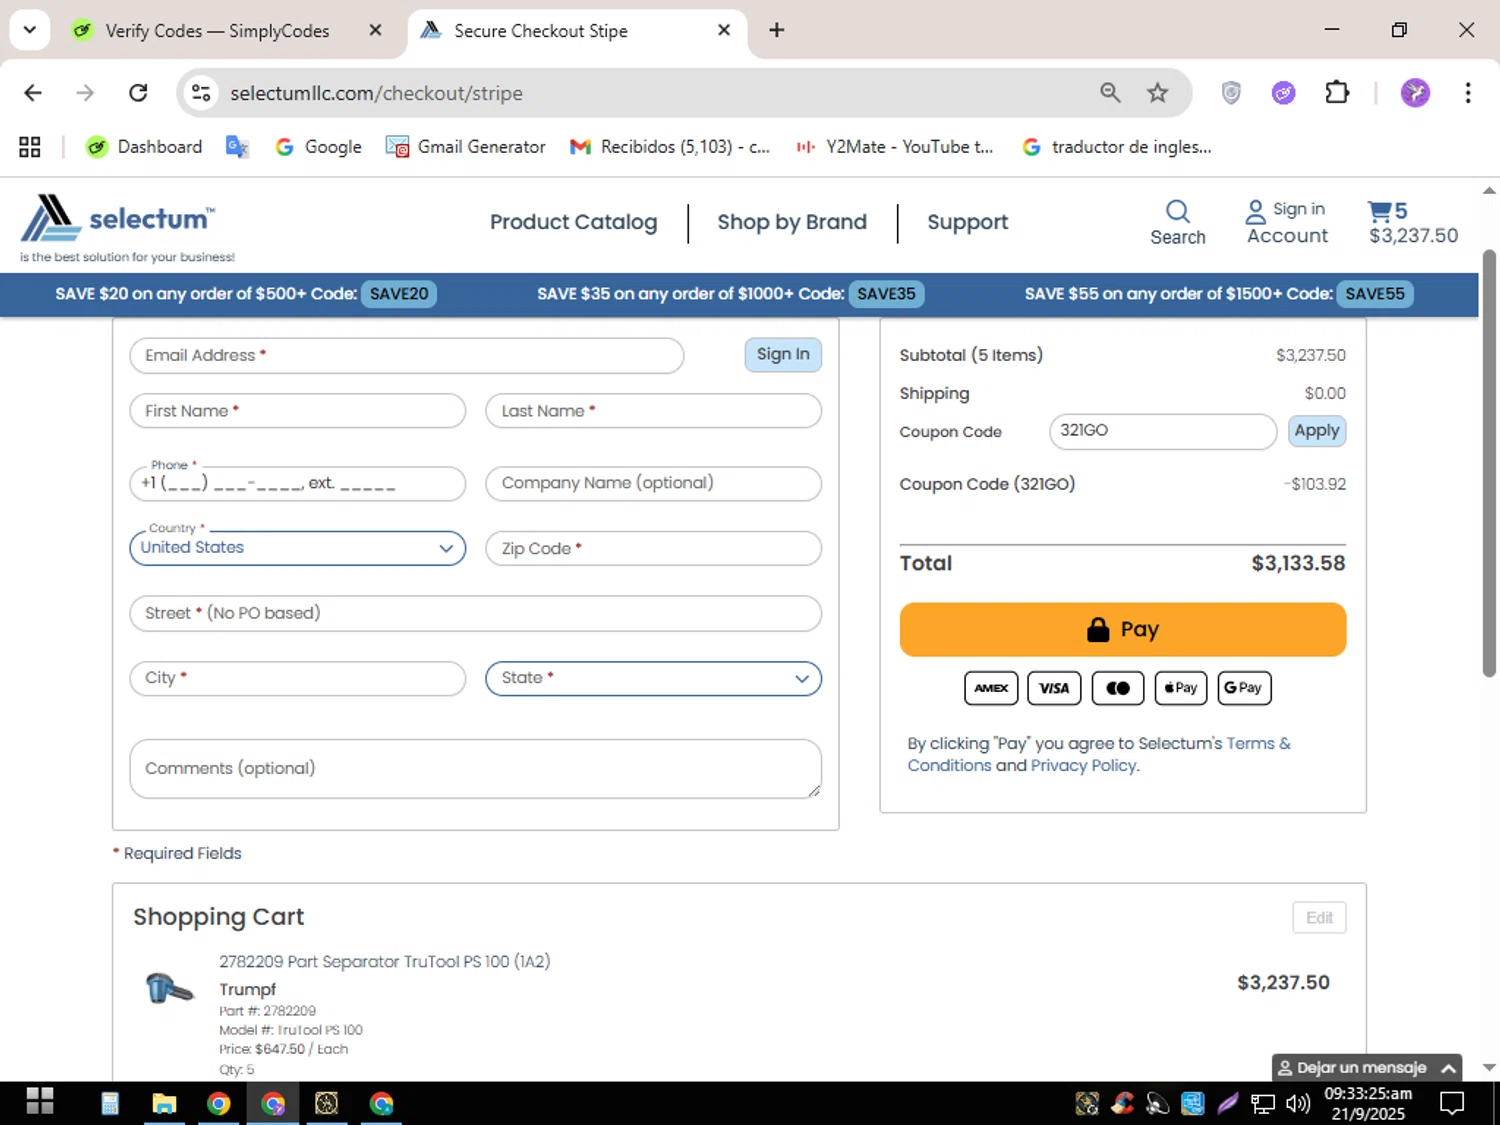
Task: Click the Phone number field
Action: coord(298,483)
